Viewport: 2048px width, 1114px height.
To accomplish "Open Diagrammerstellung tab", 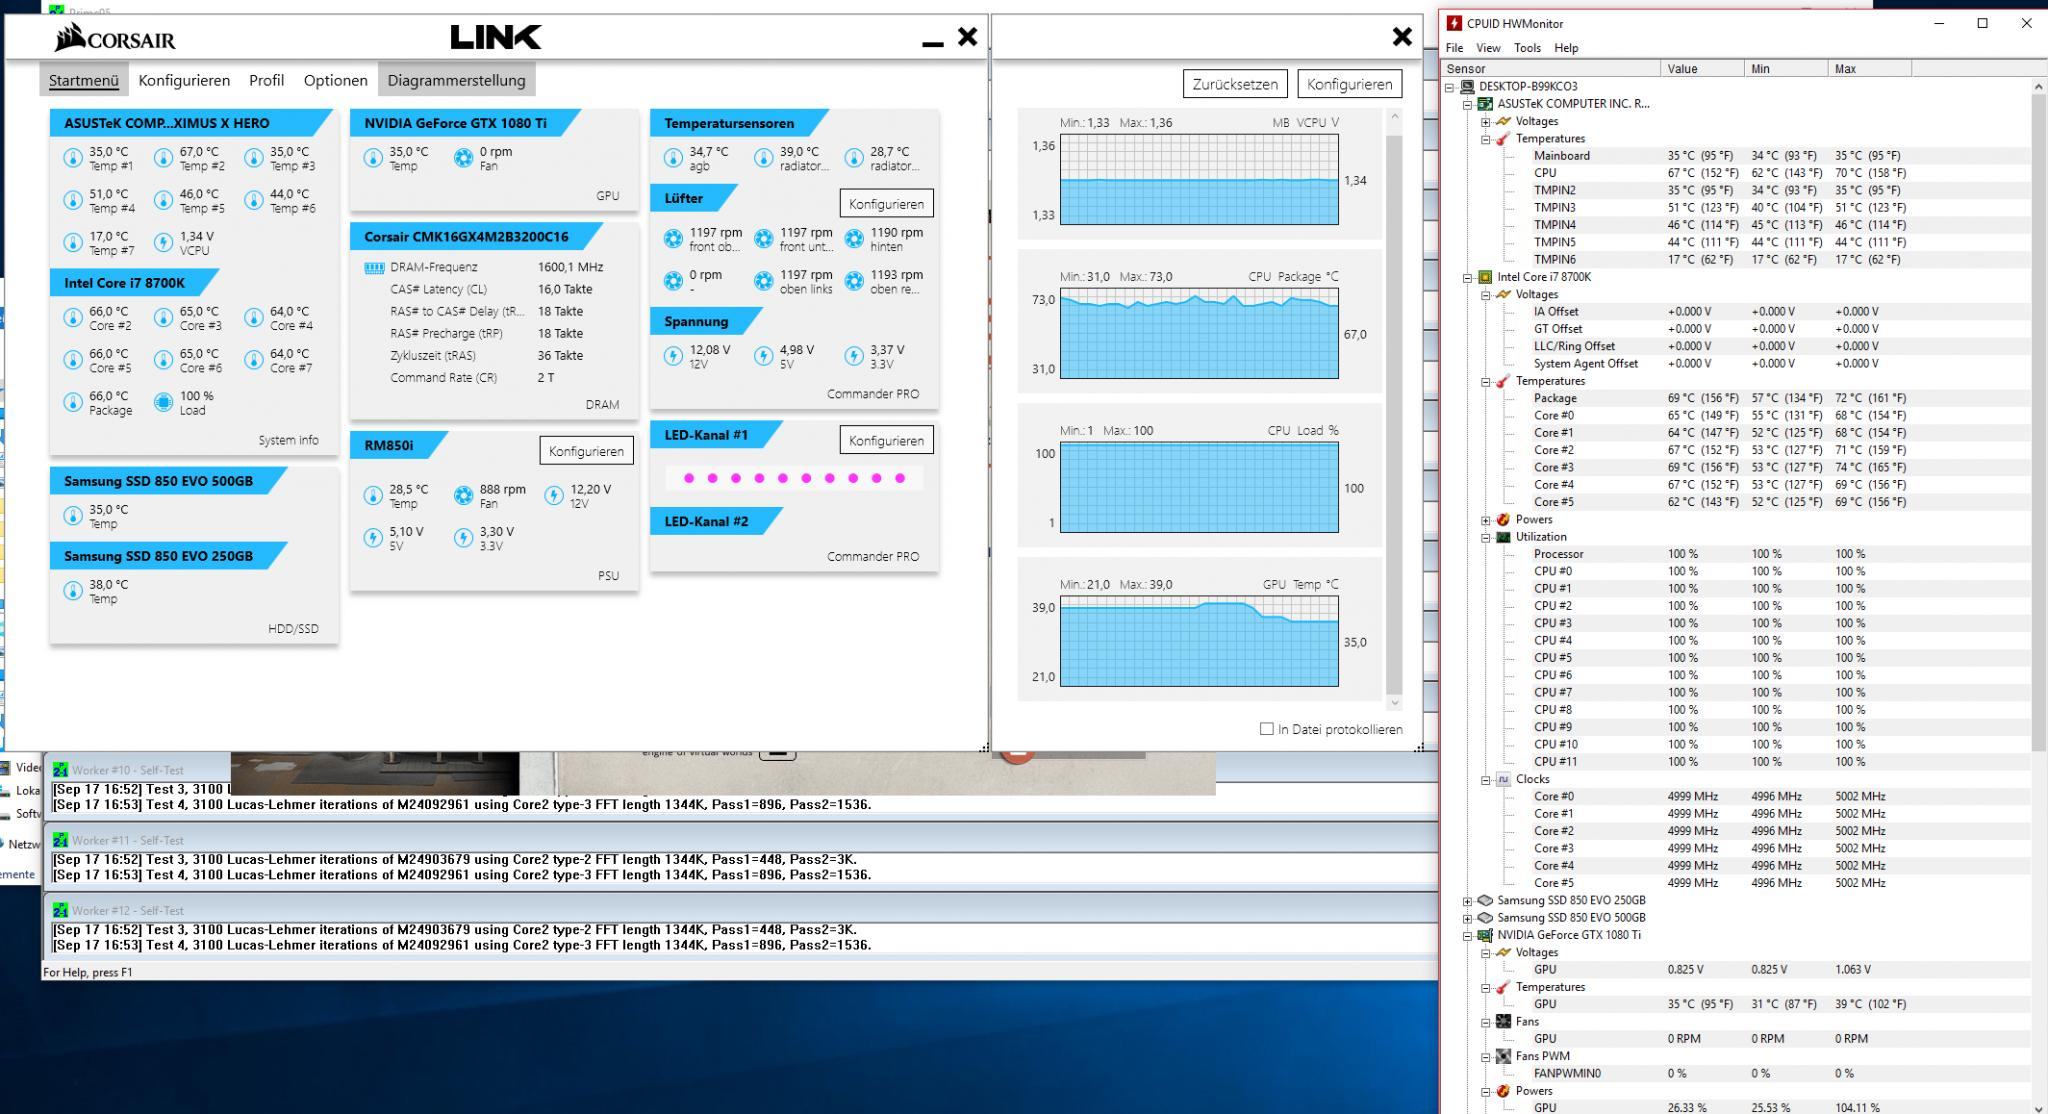I will [x=456, y=80].
